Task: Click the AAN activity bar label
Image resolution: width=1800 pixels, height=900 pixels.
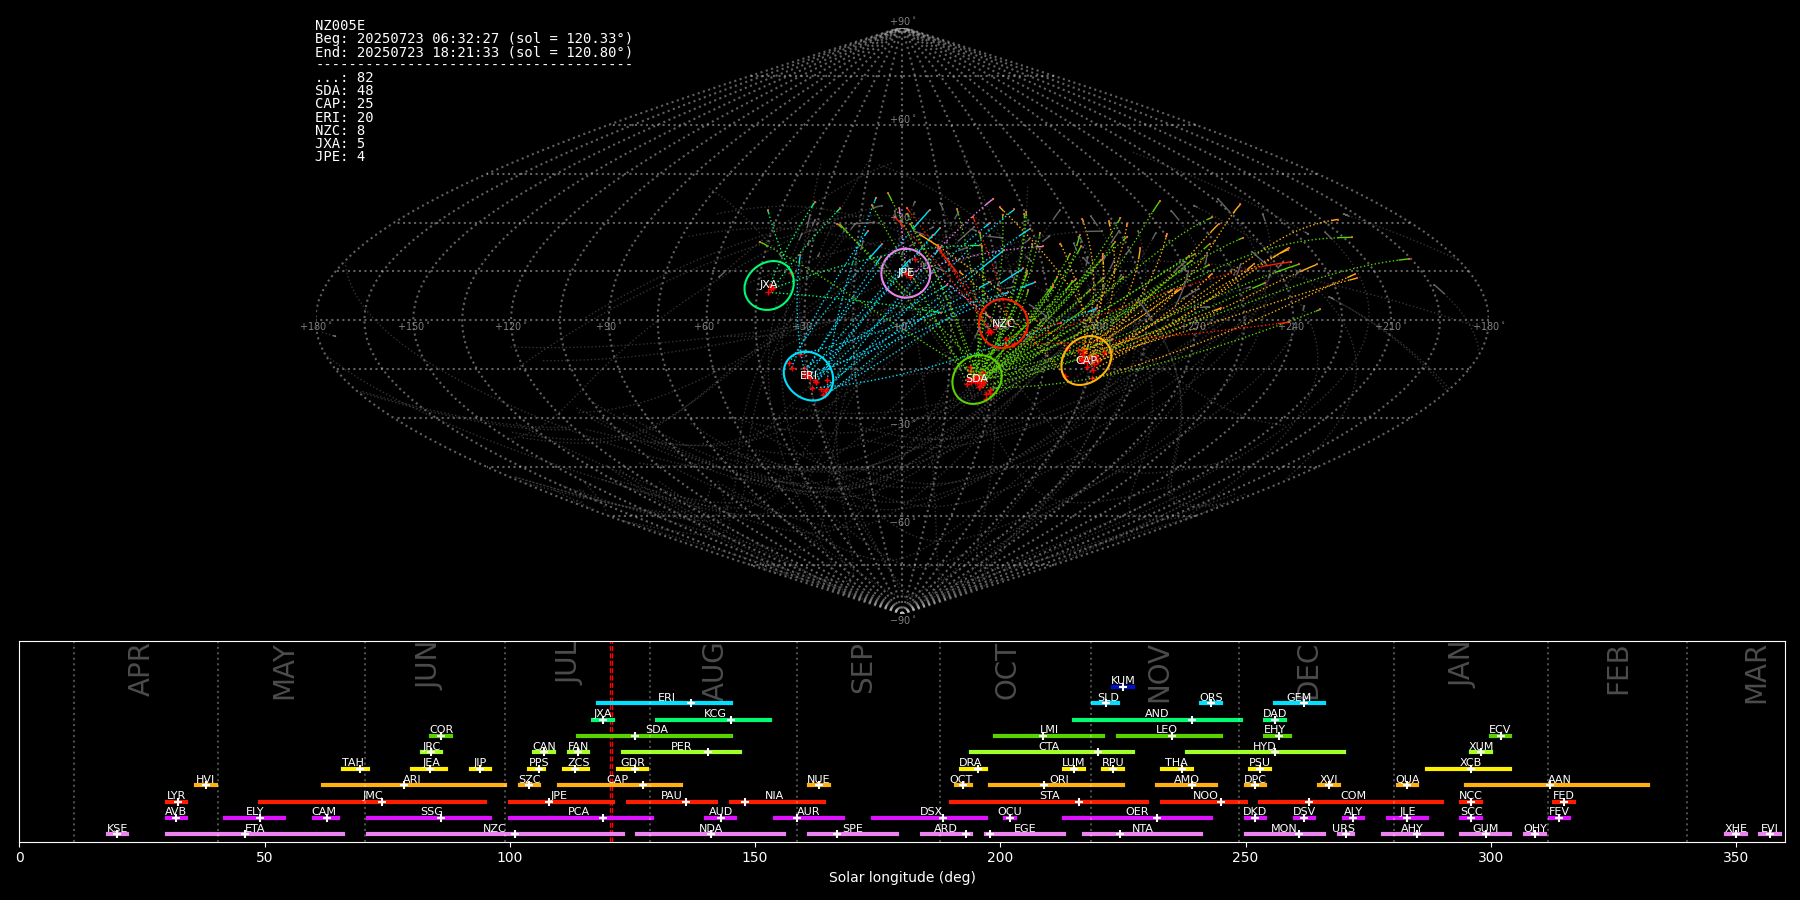Action: (x=1559, y=780)
